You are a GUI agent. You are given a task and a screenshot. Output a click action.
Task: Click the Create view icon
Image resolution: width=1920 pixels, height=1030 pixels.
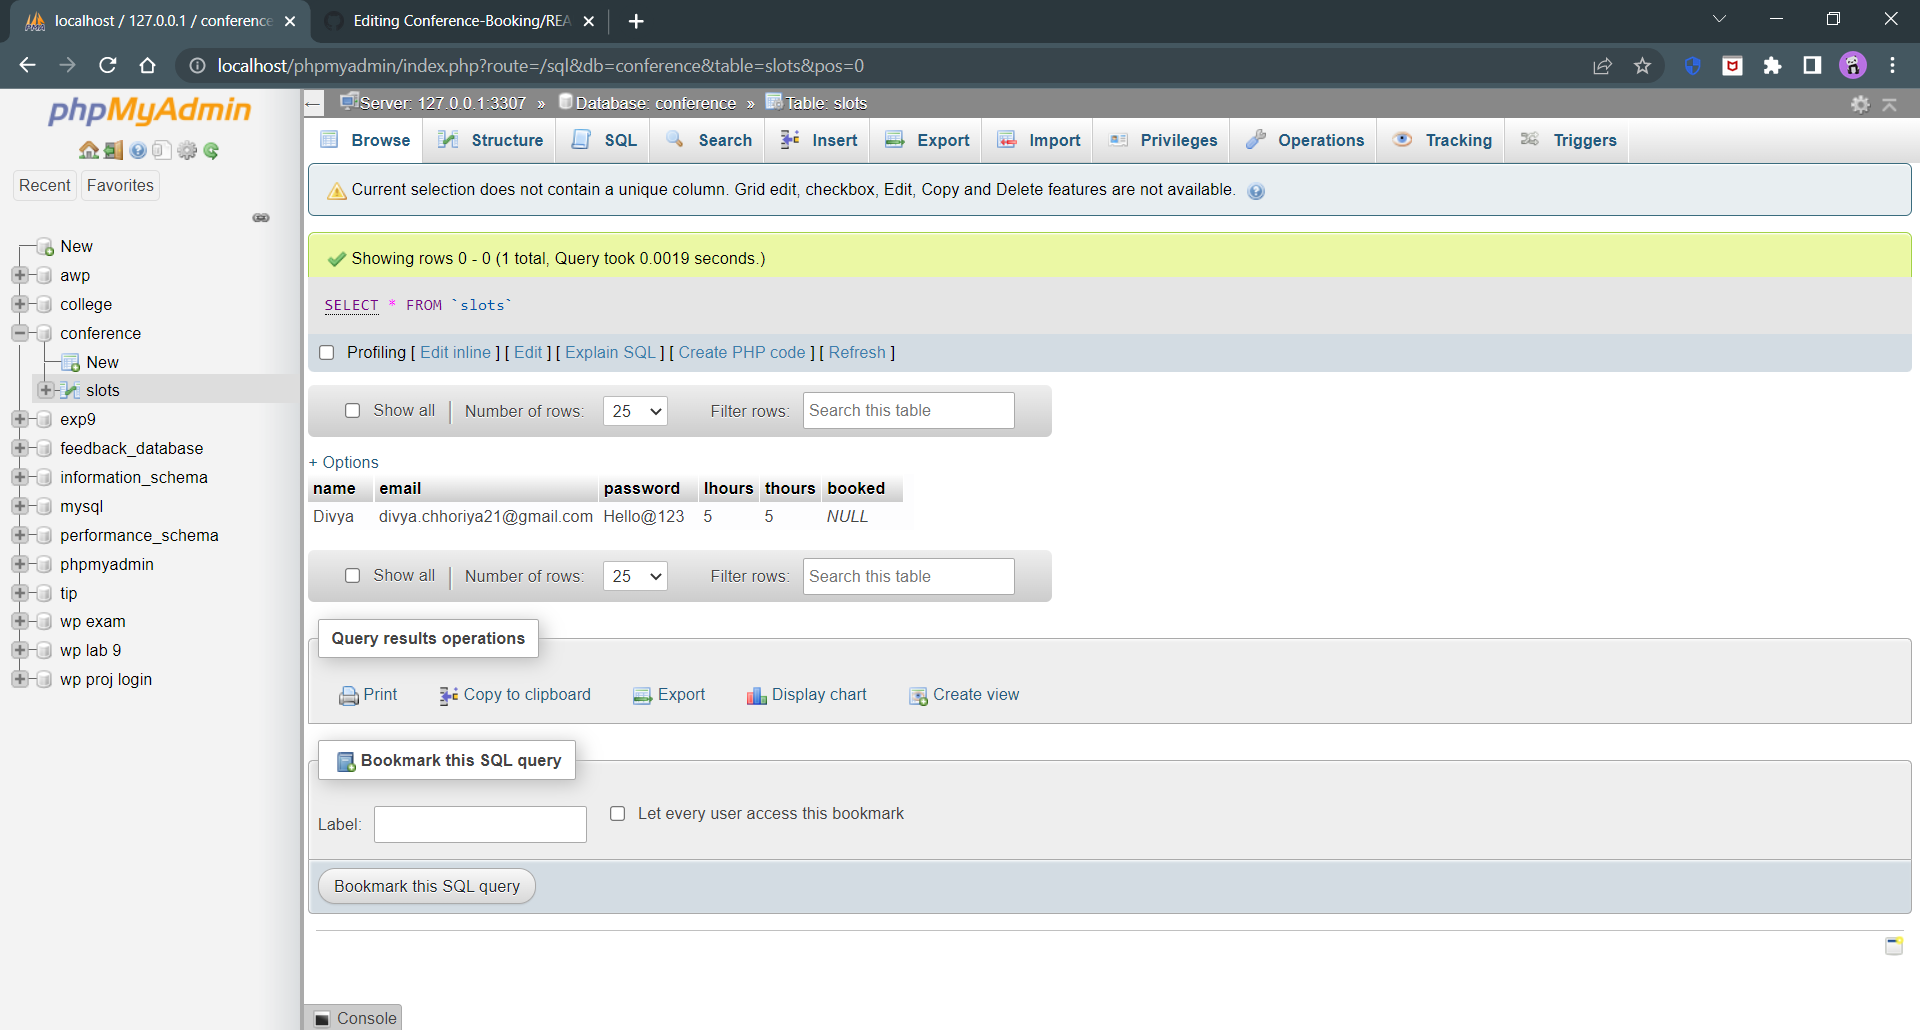(x=918, y=696)
